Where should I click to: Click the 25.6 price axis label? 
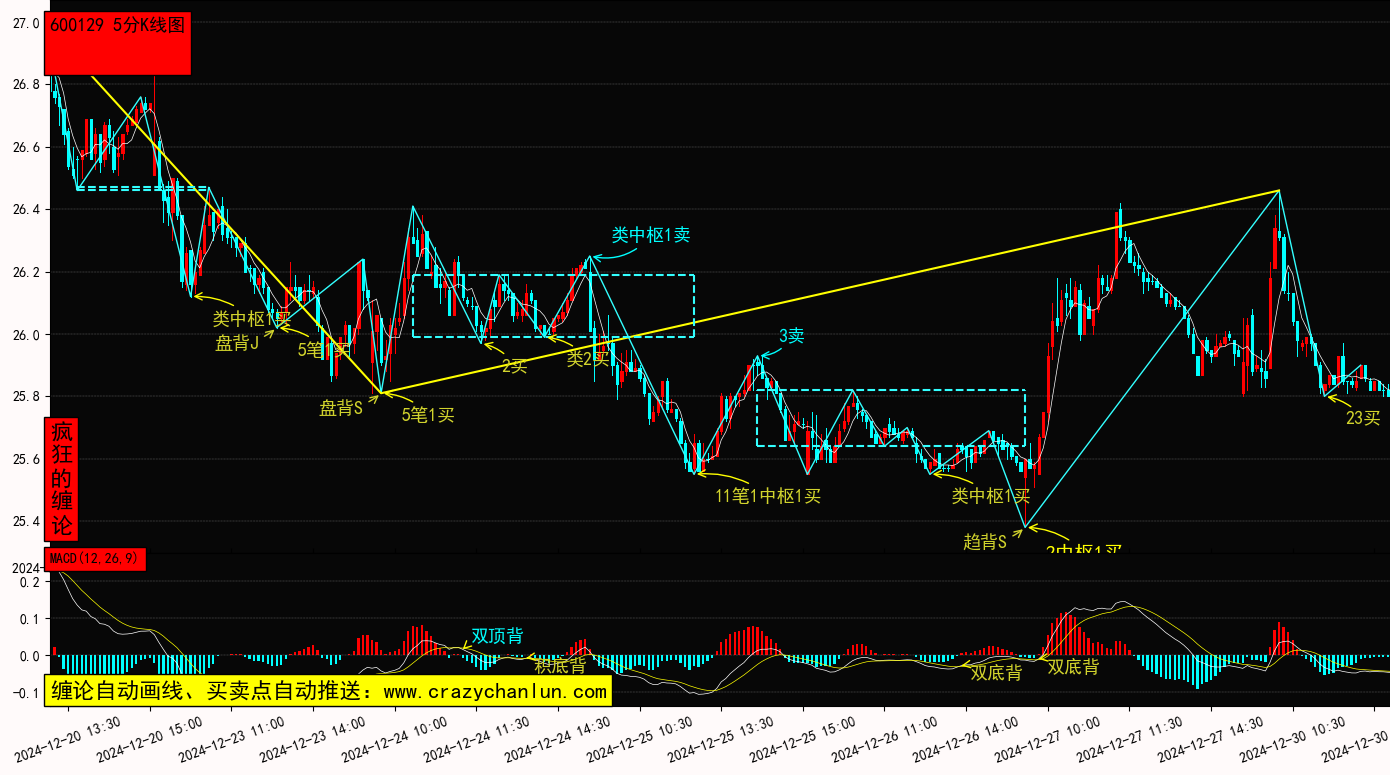26,460
